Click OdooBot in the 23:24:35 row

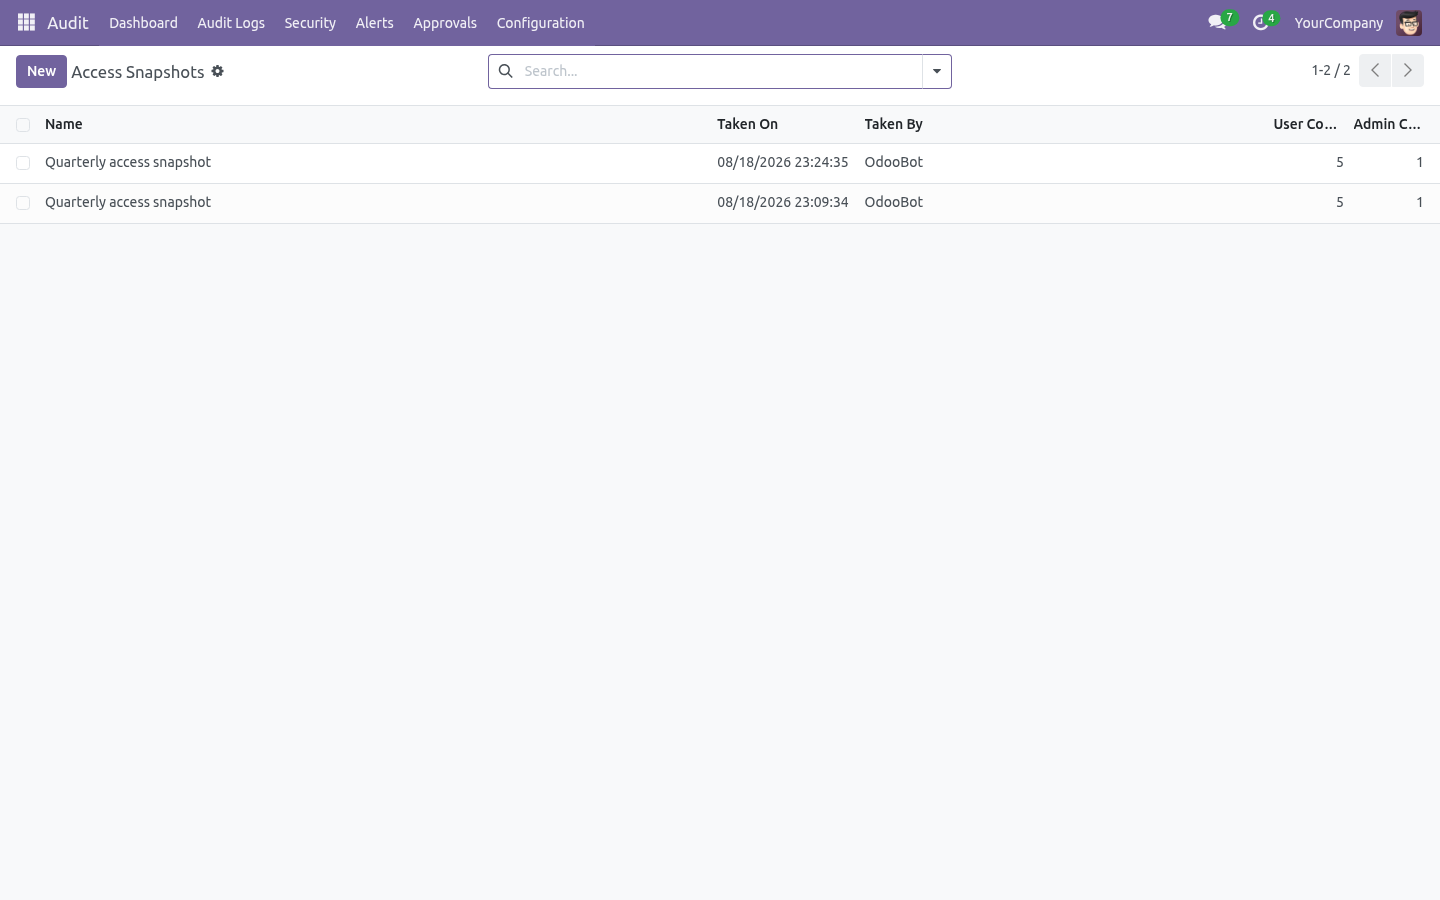click(x=893, y=162)
